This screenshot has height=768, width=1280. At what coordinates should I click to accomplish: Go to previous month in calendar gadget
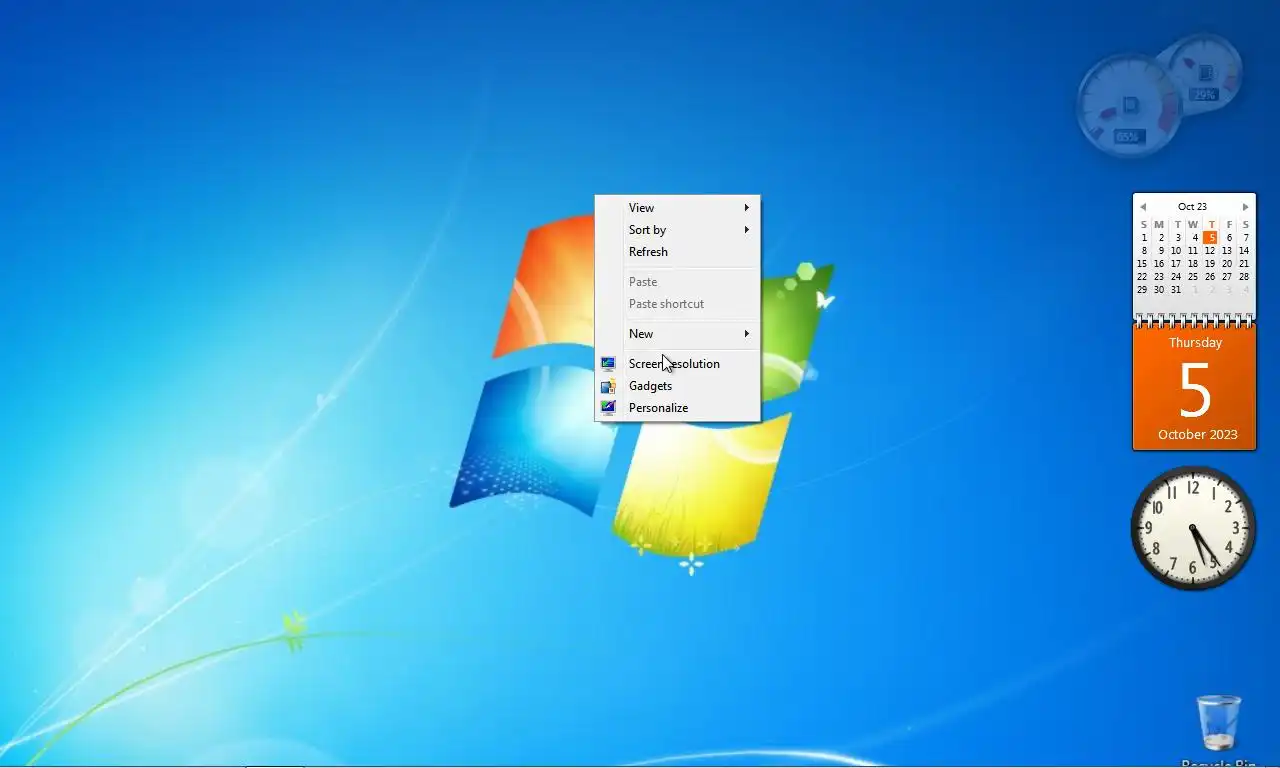click(1143, 207)
